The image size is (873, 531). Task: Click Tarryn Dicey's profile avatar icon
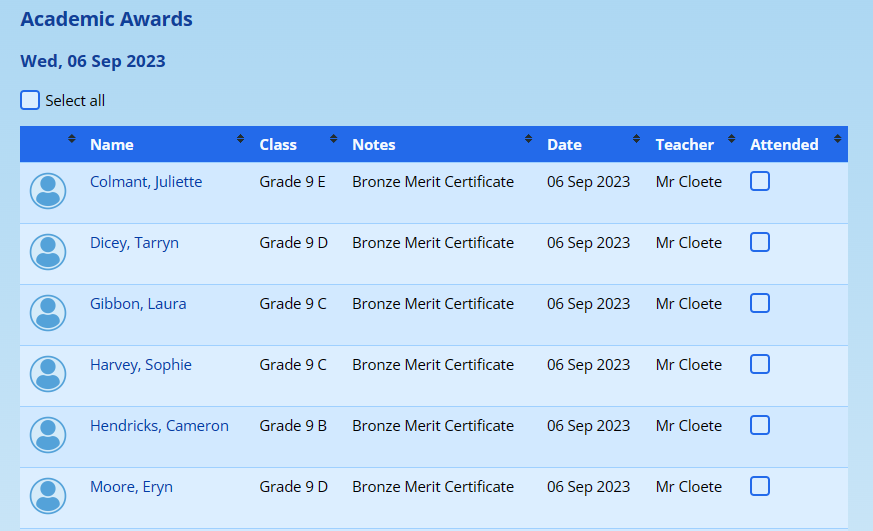48,252
